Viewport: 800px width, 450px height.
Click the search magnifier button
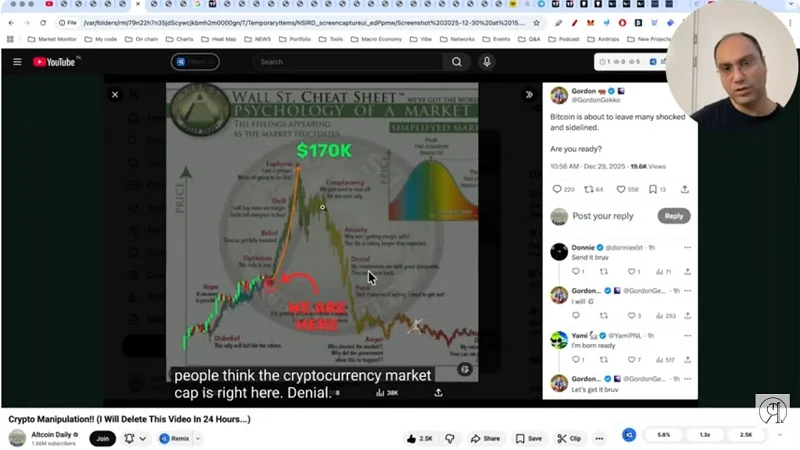coord(457,62)
